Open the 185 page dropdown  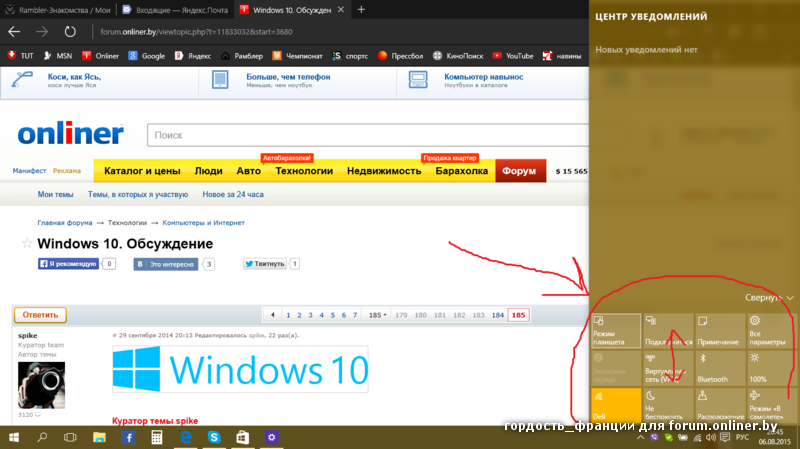click(378, 315)
